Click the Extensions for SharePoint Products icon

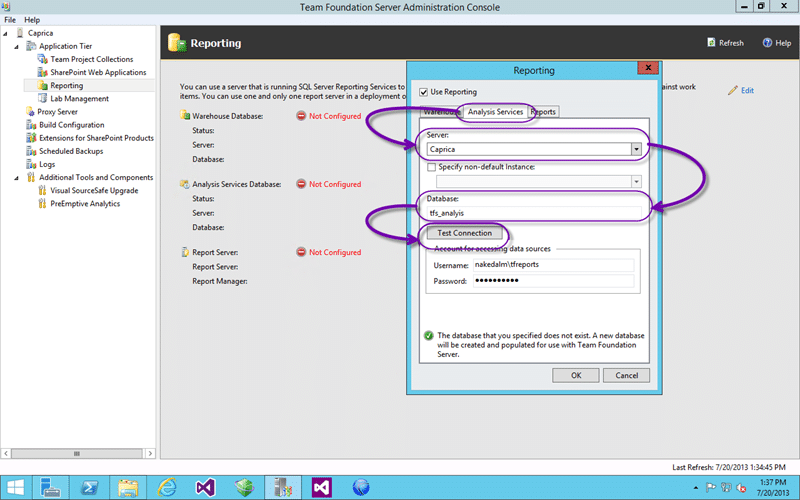point(31,138)
